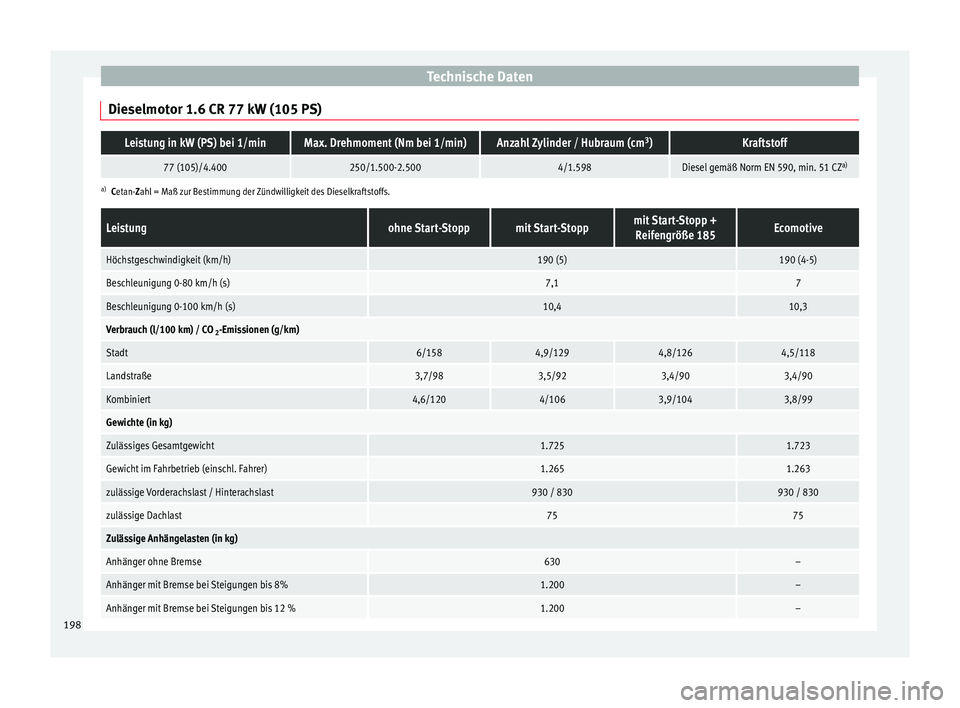
Task: Click the 'ohne Start-Stopp' column header
Action: coord(429,228)
